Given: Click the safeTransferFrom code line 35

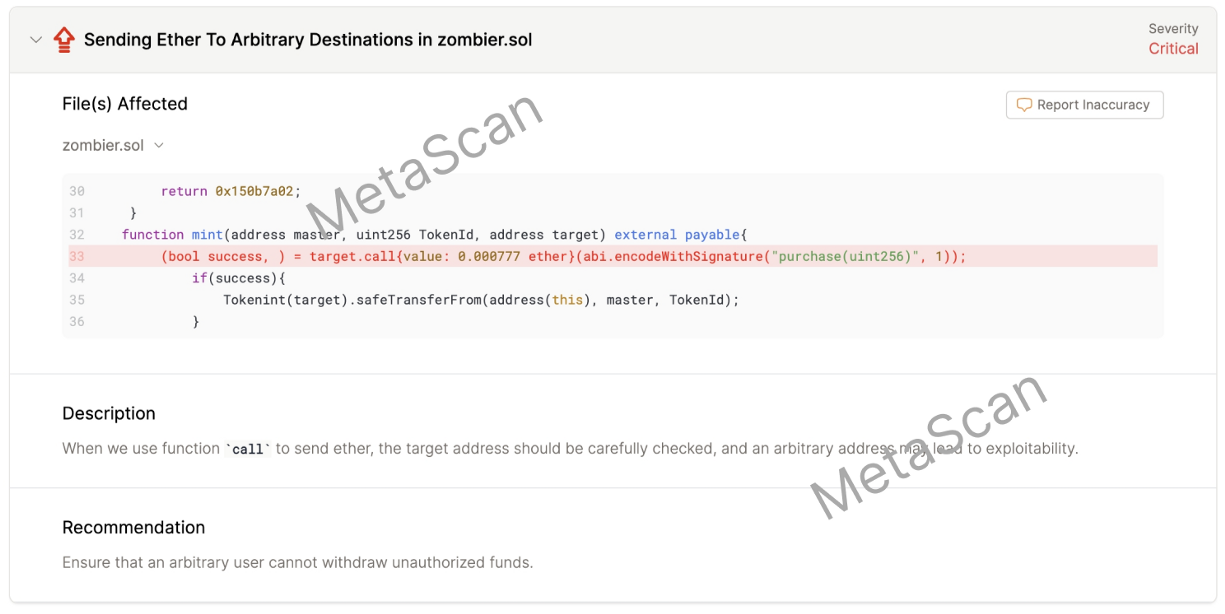Looking at the screenshot, I should (x=481, y=300).
